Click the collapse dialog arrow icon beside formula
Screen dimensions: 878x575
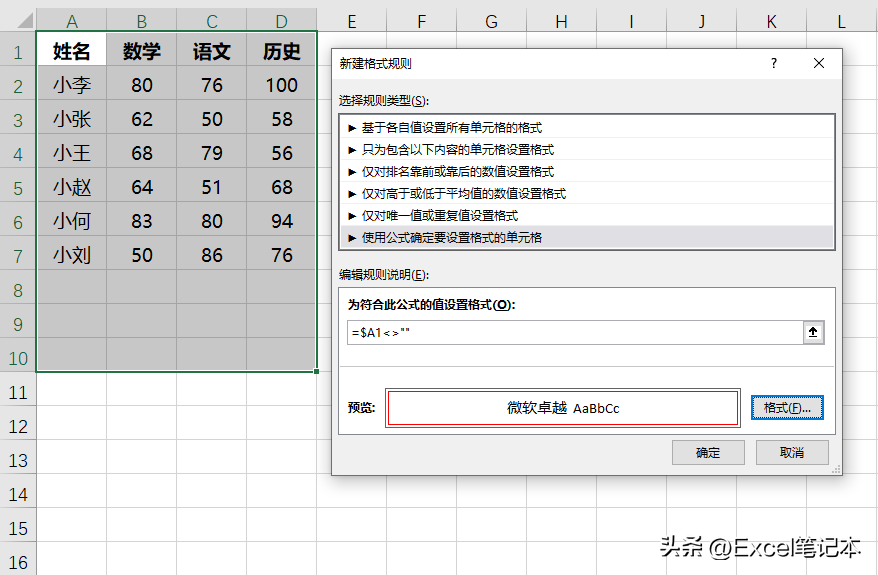813,333
